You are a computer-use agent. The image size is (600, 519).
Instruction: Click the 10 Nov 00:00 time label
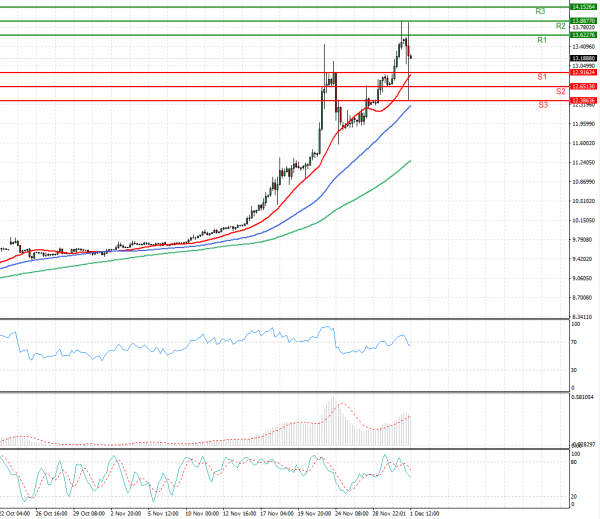tap(202, 514)
